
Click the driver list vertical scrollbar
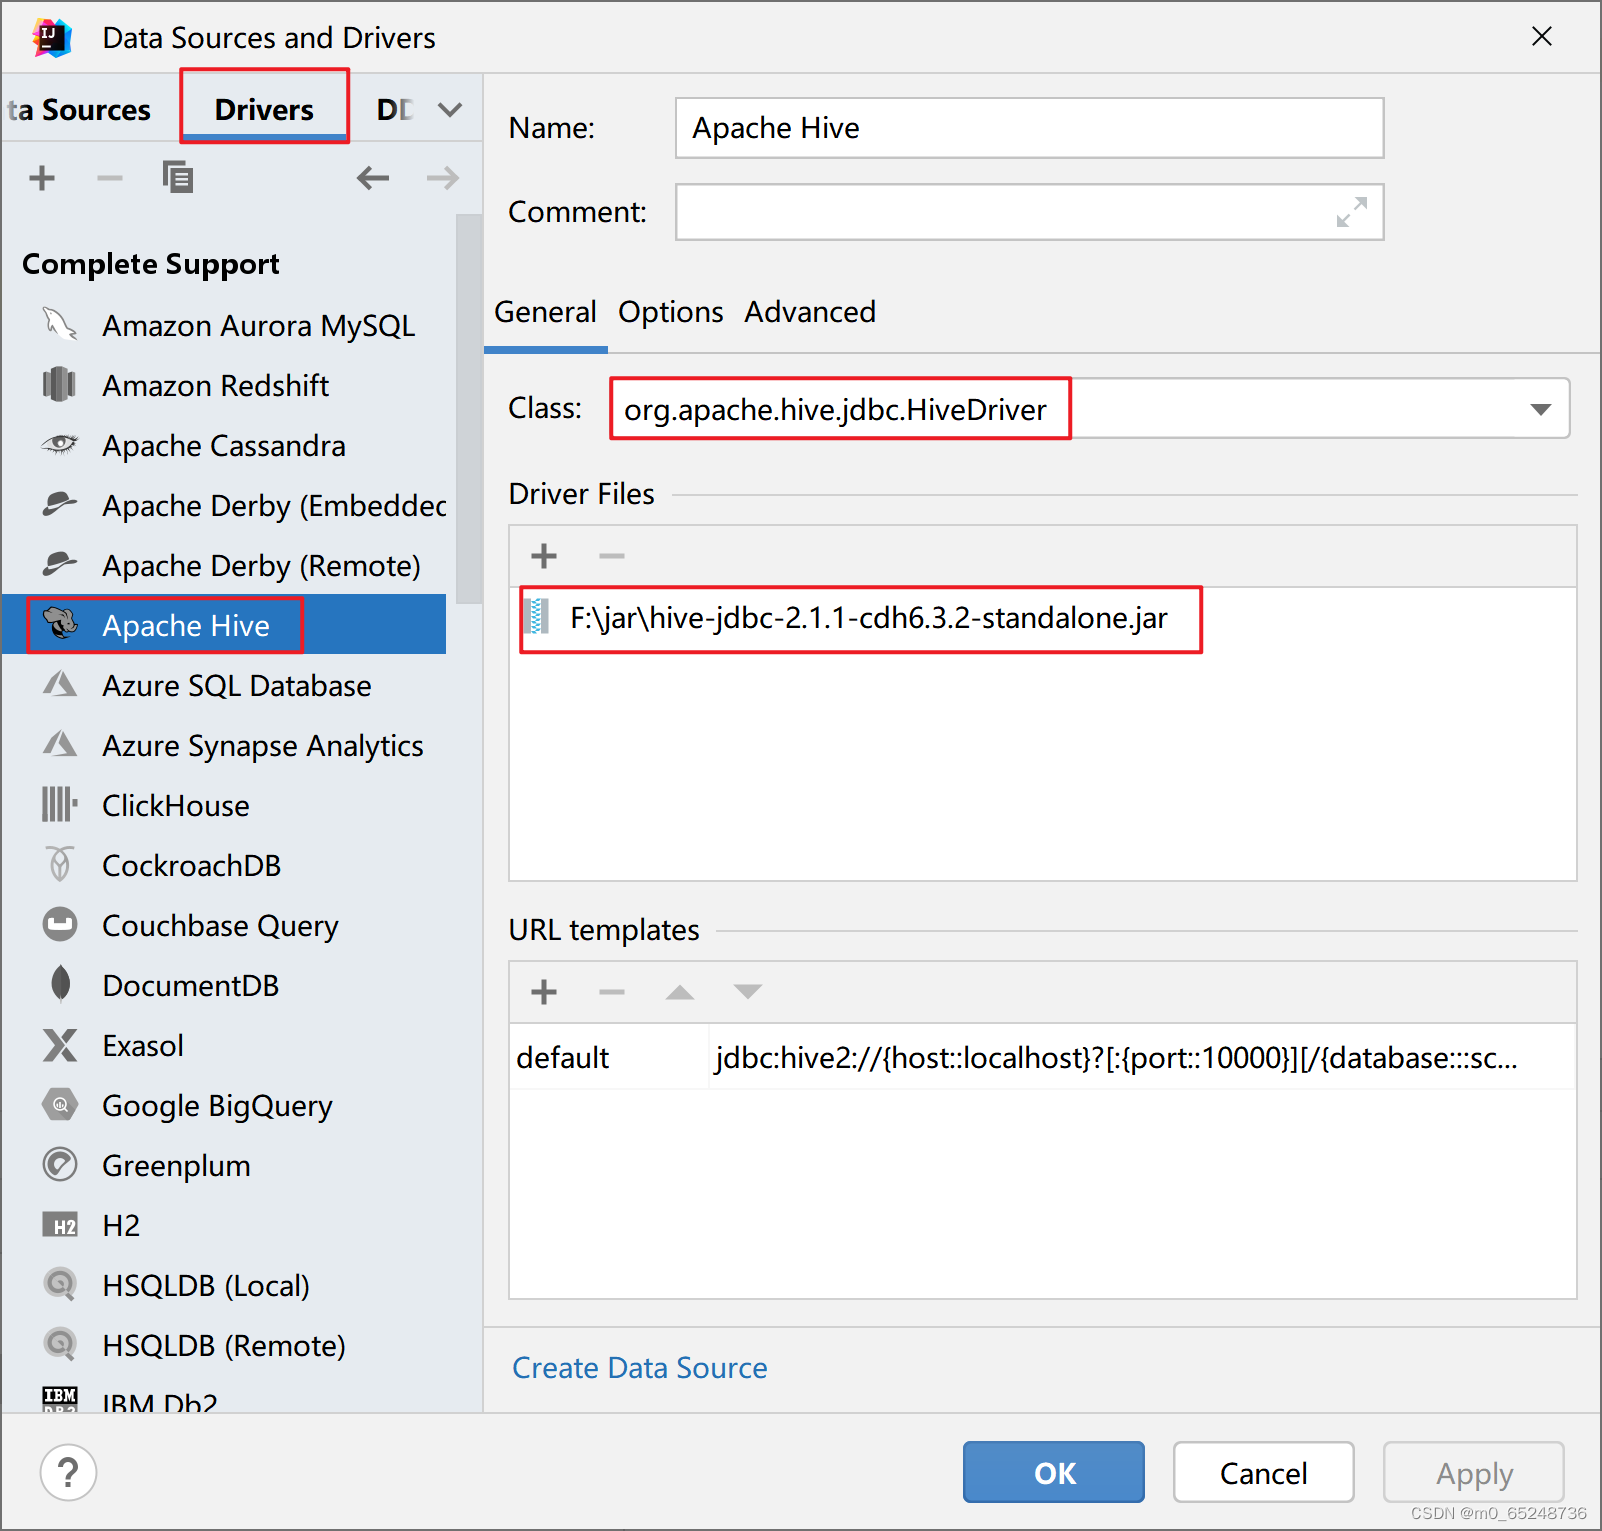[468, 409]
